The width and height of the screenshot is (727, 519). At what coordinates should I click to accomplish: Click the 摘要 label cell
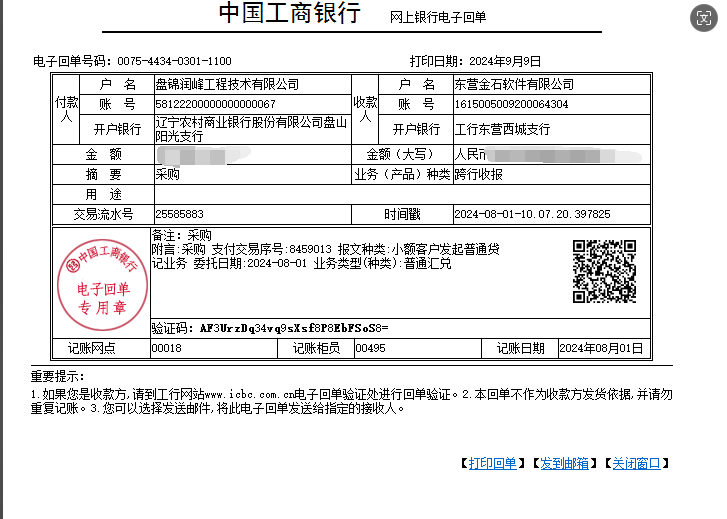(103, 174)
